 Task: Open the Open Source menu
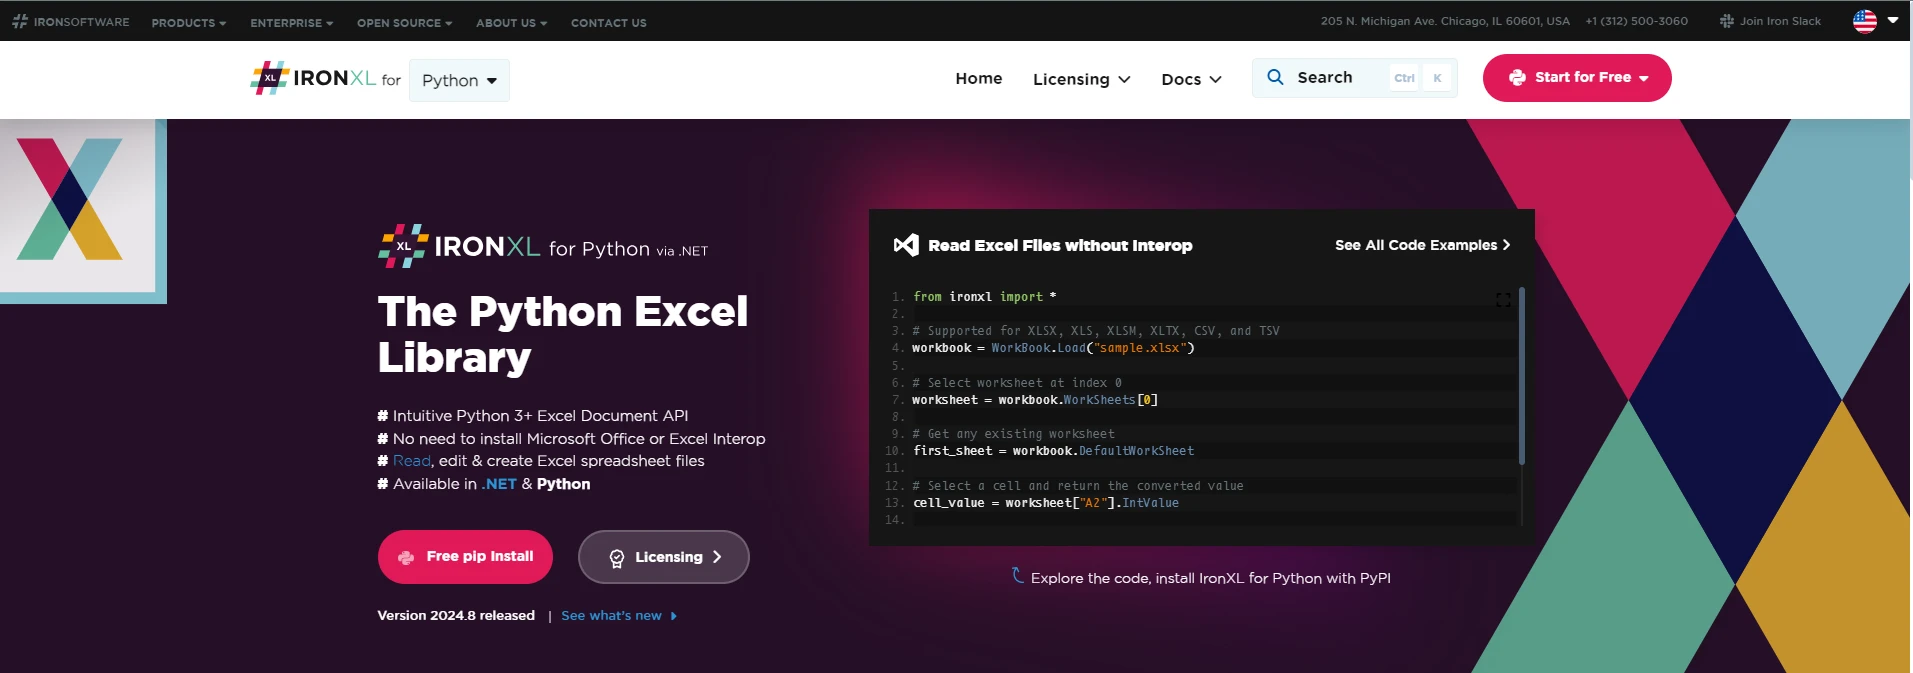click(404, 22)
